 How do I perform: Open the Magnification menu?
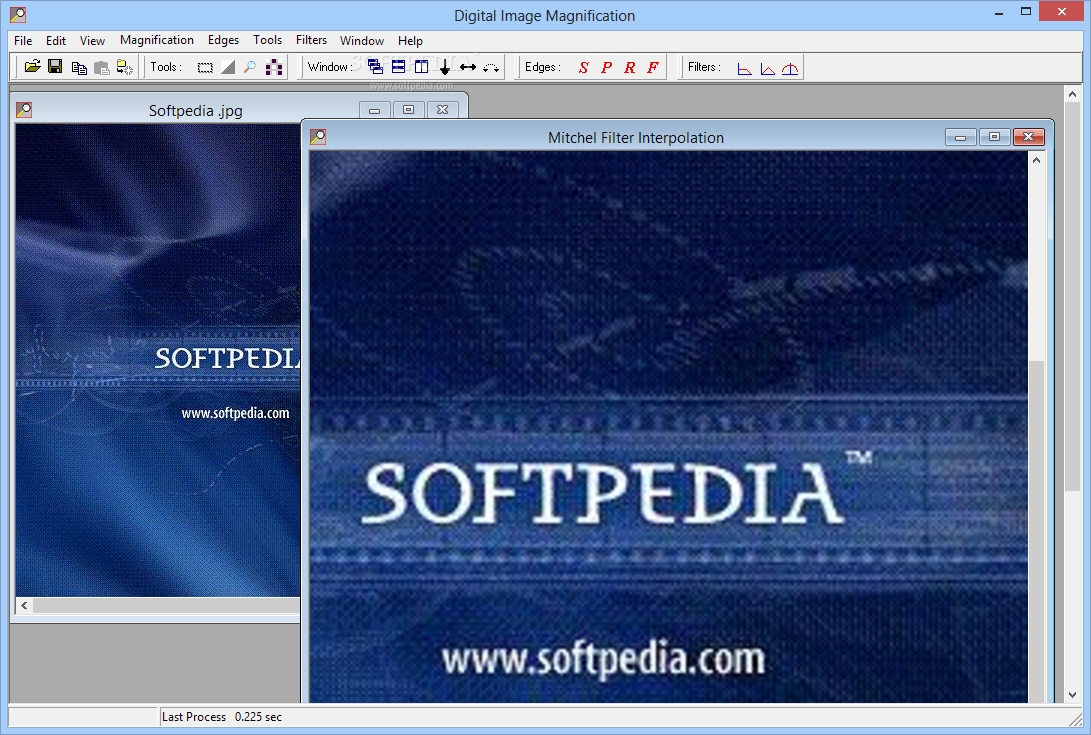pos(156,40)
